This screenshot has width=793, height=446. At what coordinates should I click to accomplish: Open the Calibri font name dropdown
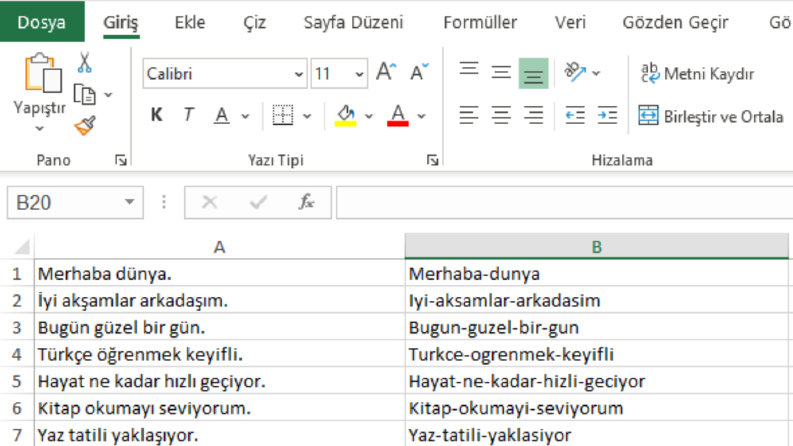pyautogui.click(x=298, y=74)
